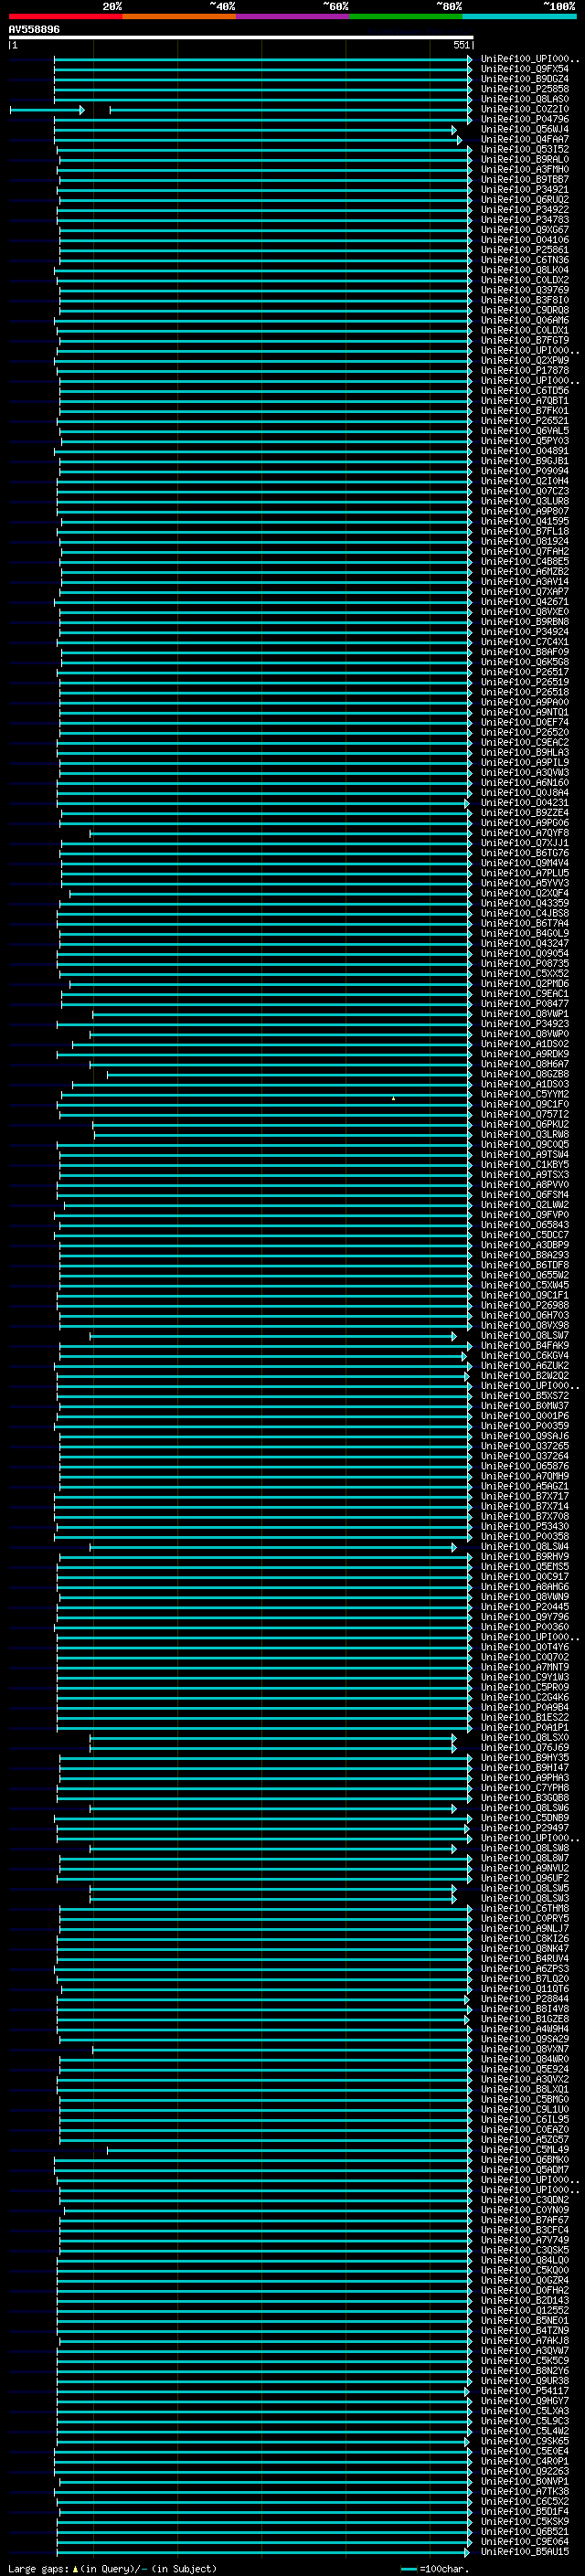Open hit UniRef100_Q4FAA7

pyautogui.click(x=524, y=139)
